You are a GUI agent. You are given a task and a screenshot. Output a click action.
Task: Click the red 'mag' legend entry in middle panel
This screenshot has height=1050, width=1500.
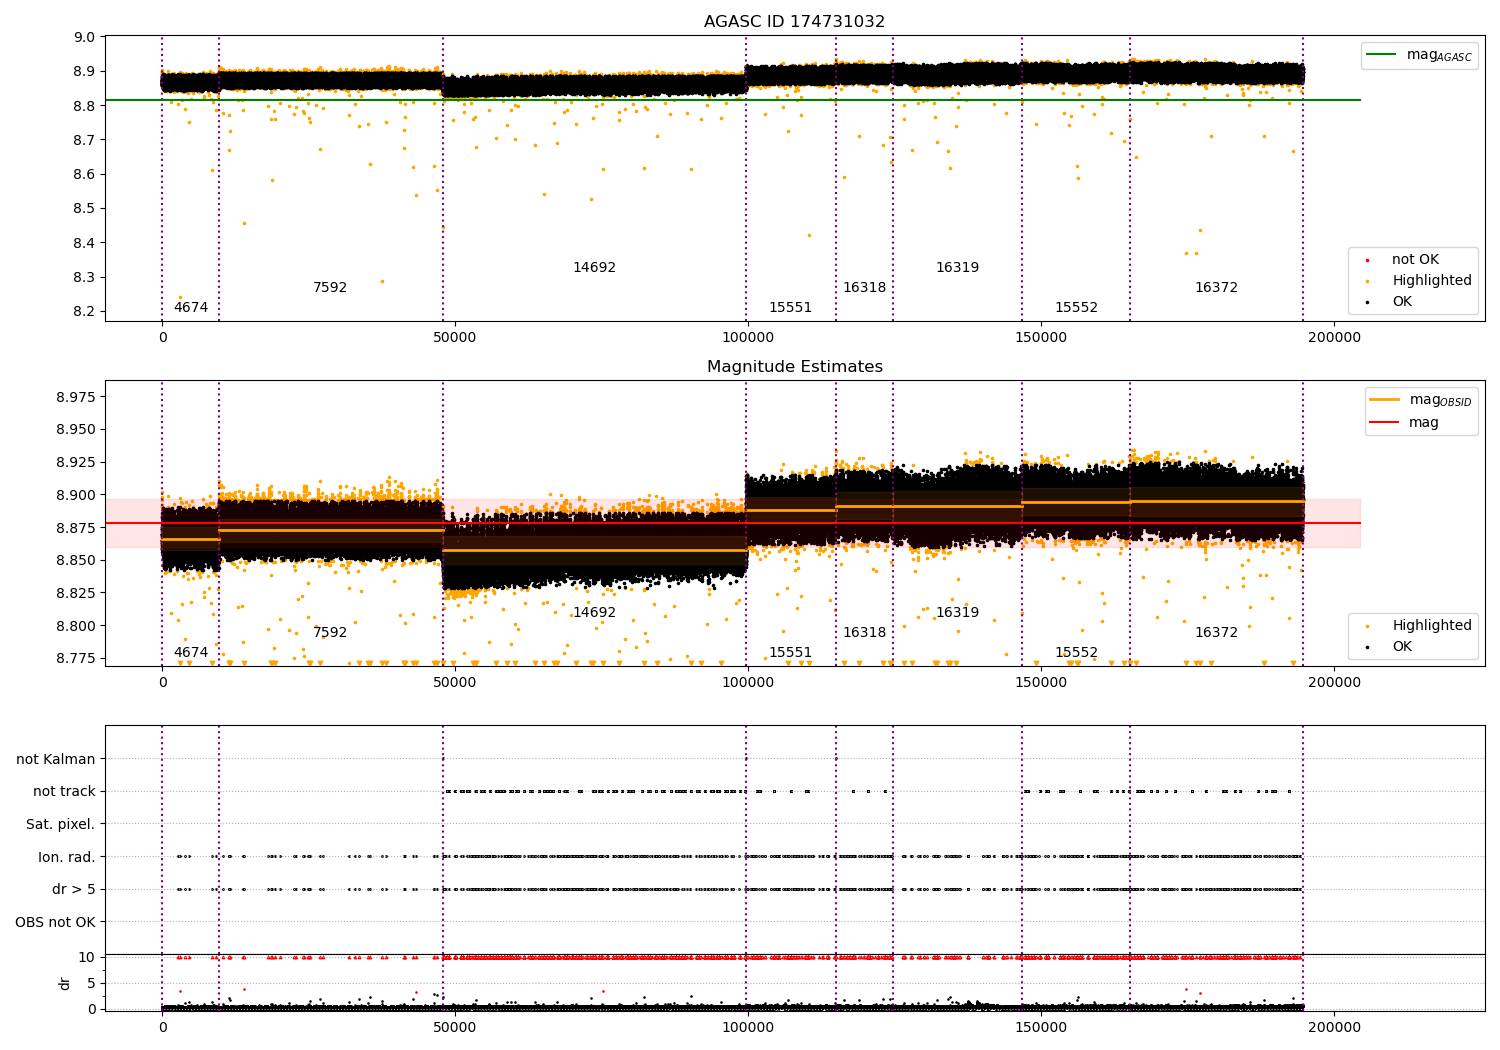(x=1404, y=423)
